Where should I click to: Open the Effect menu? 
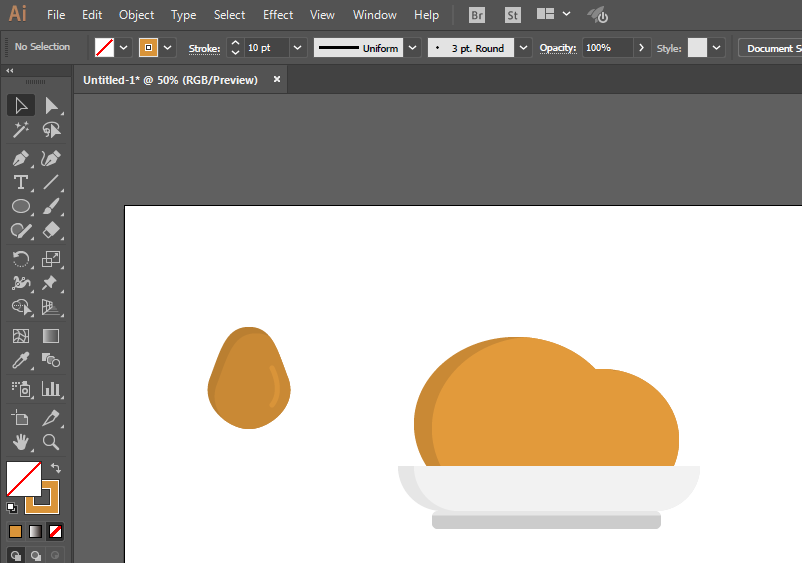pyautogui.click(x=278, y=15)
